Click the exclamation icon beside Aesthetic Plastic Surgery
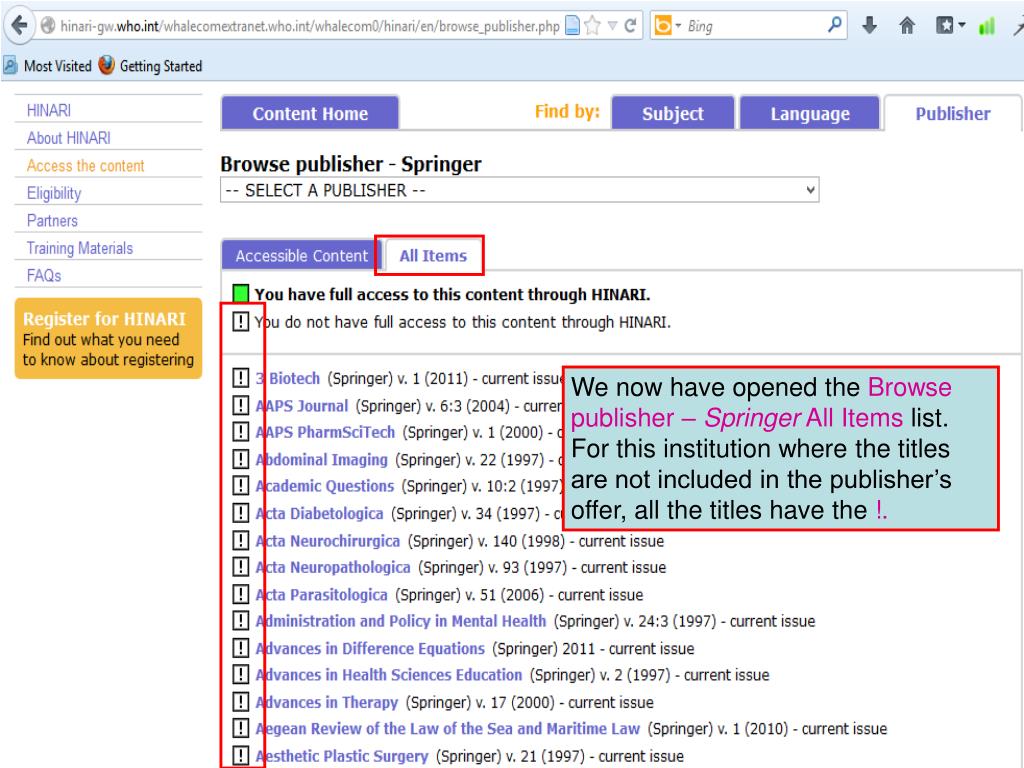This screenshot has height=768, width=1024. [241, 756]
